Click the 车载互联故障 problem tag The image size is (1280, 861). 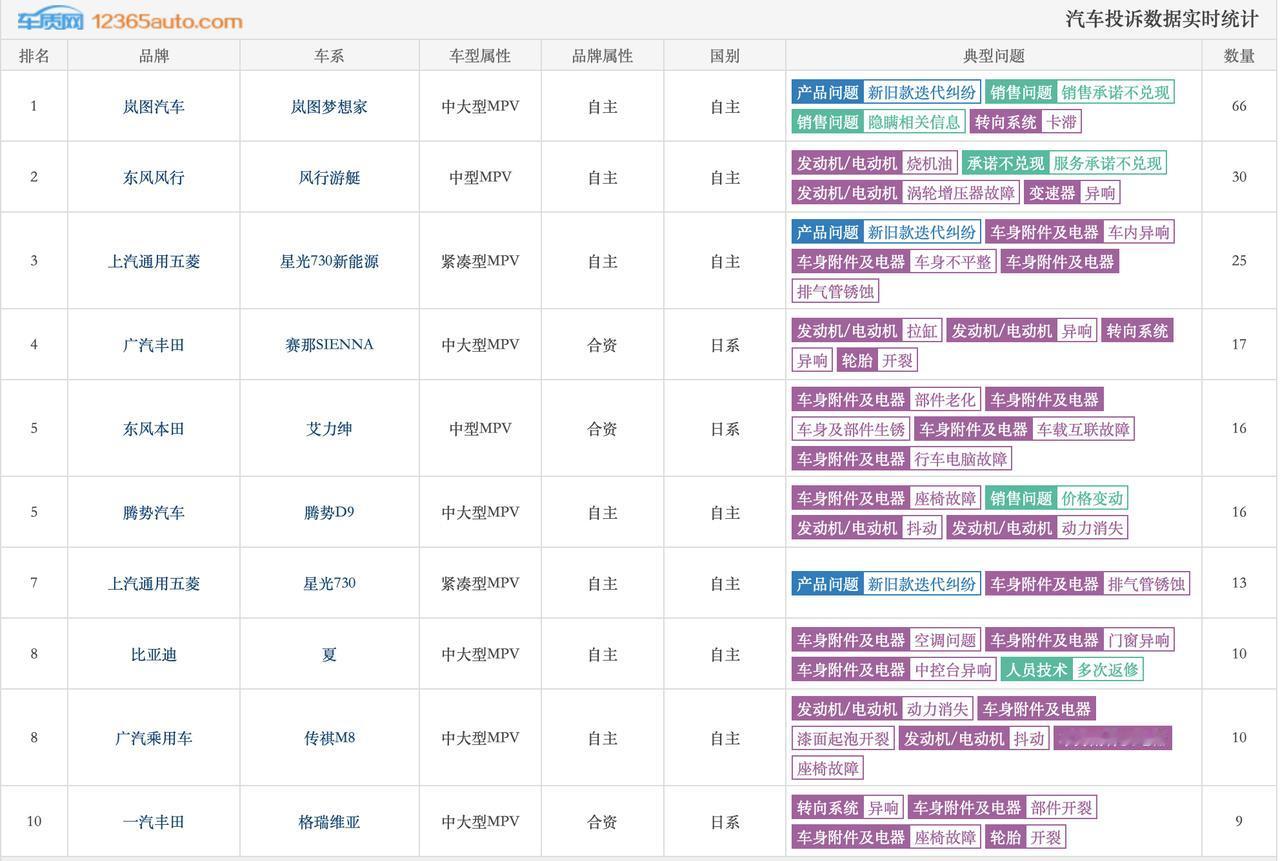point(1083,429)
